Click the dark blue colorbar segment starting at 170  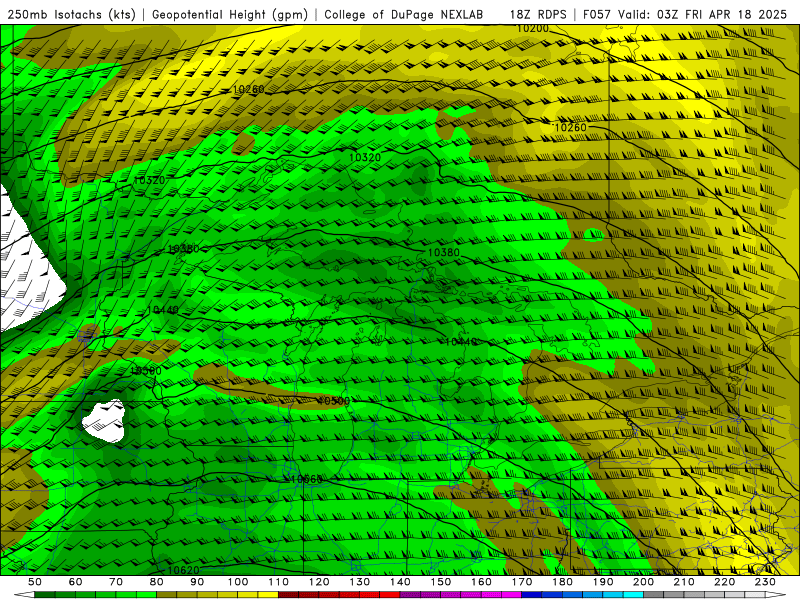[x=532, y=595]
